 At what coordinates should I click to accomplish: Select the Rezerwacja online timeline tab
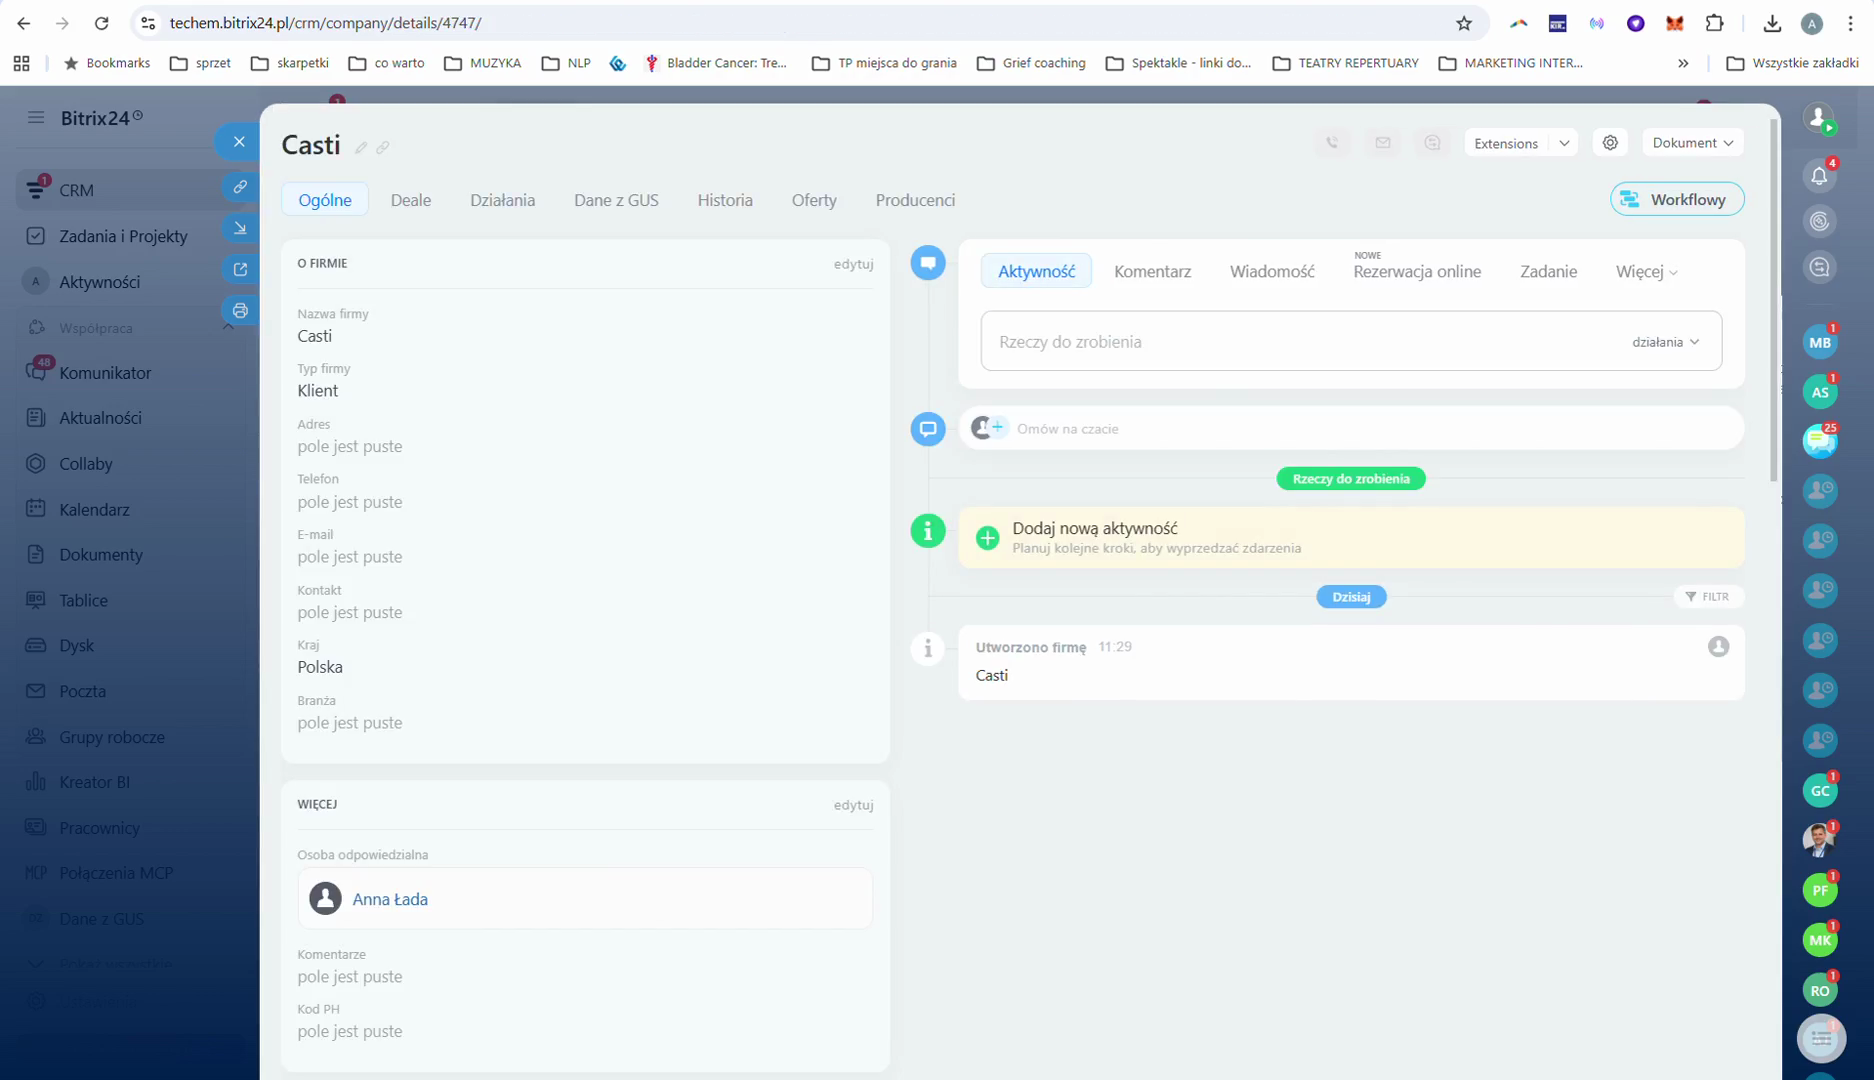pos(1417,271)
